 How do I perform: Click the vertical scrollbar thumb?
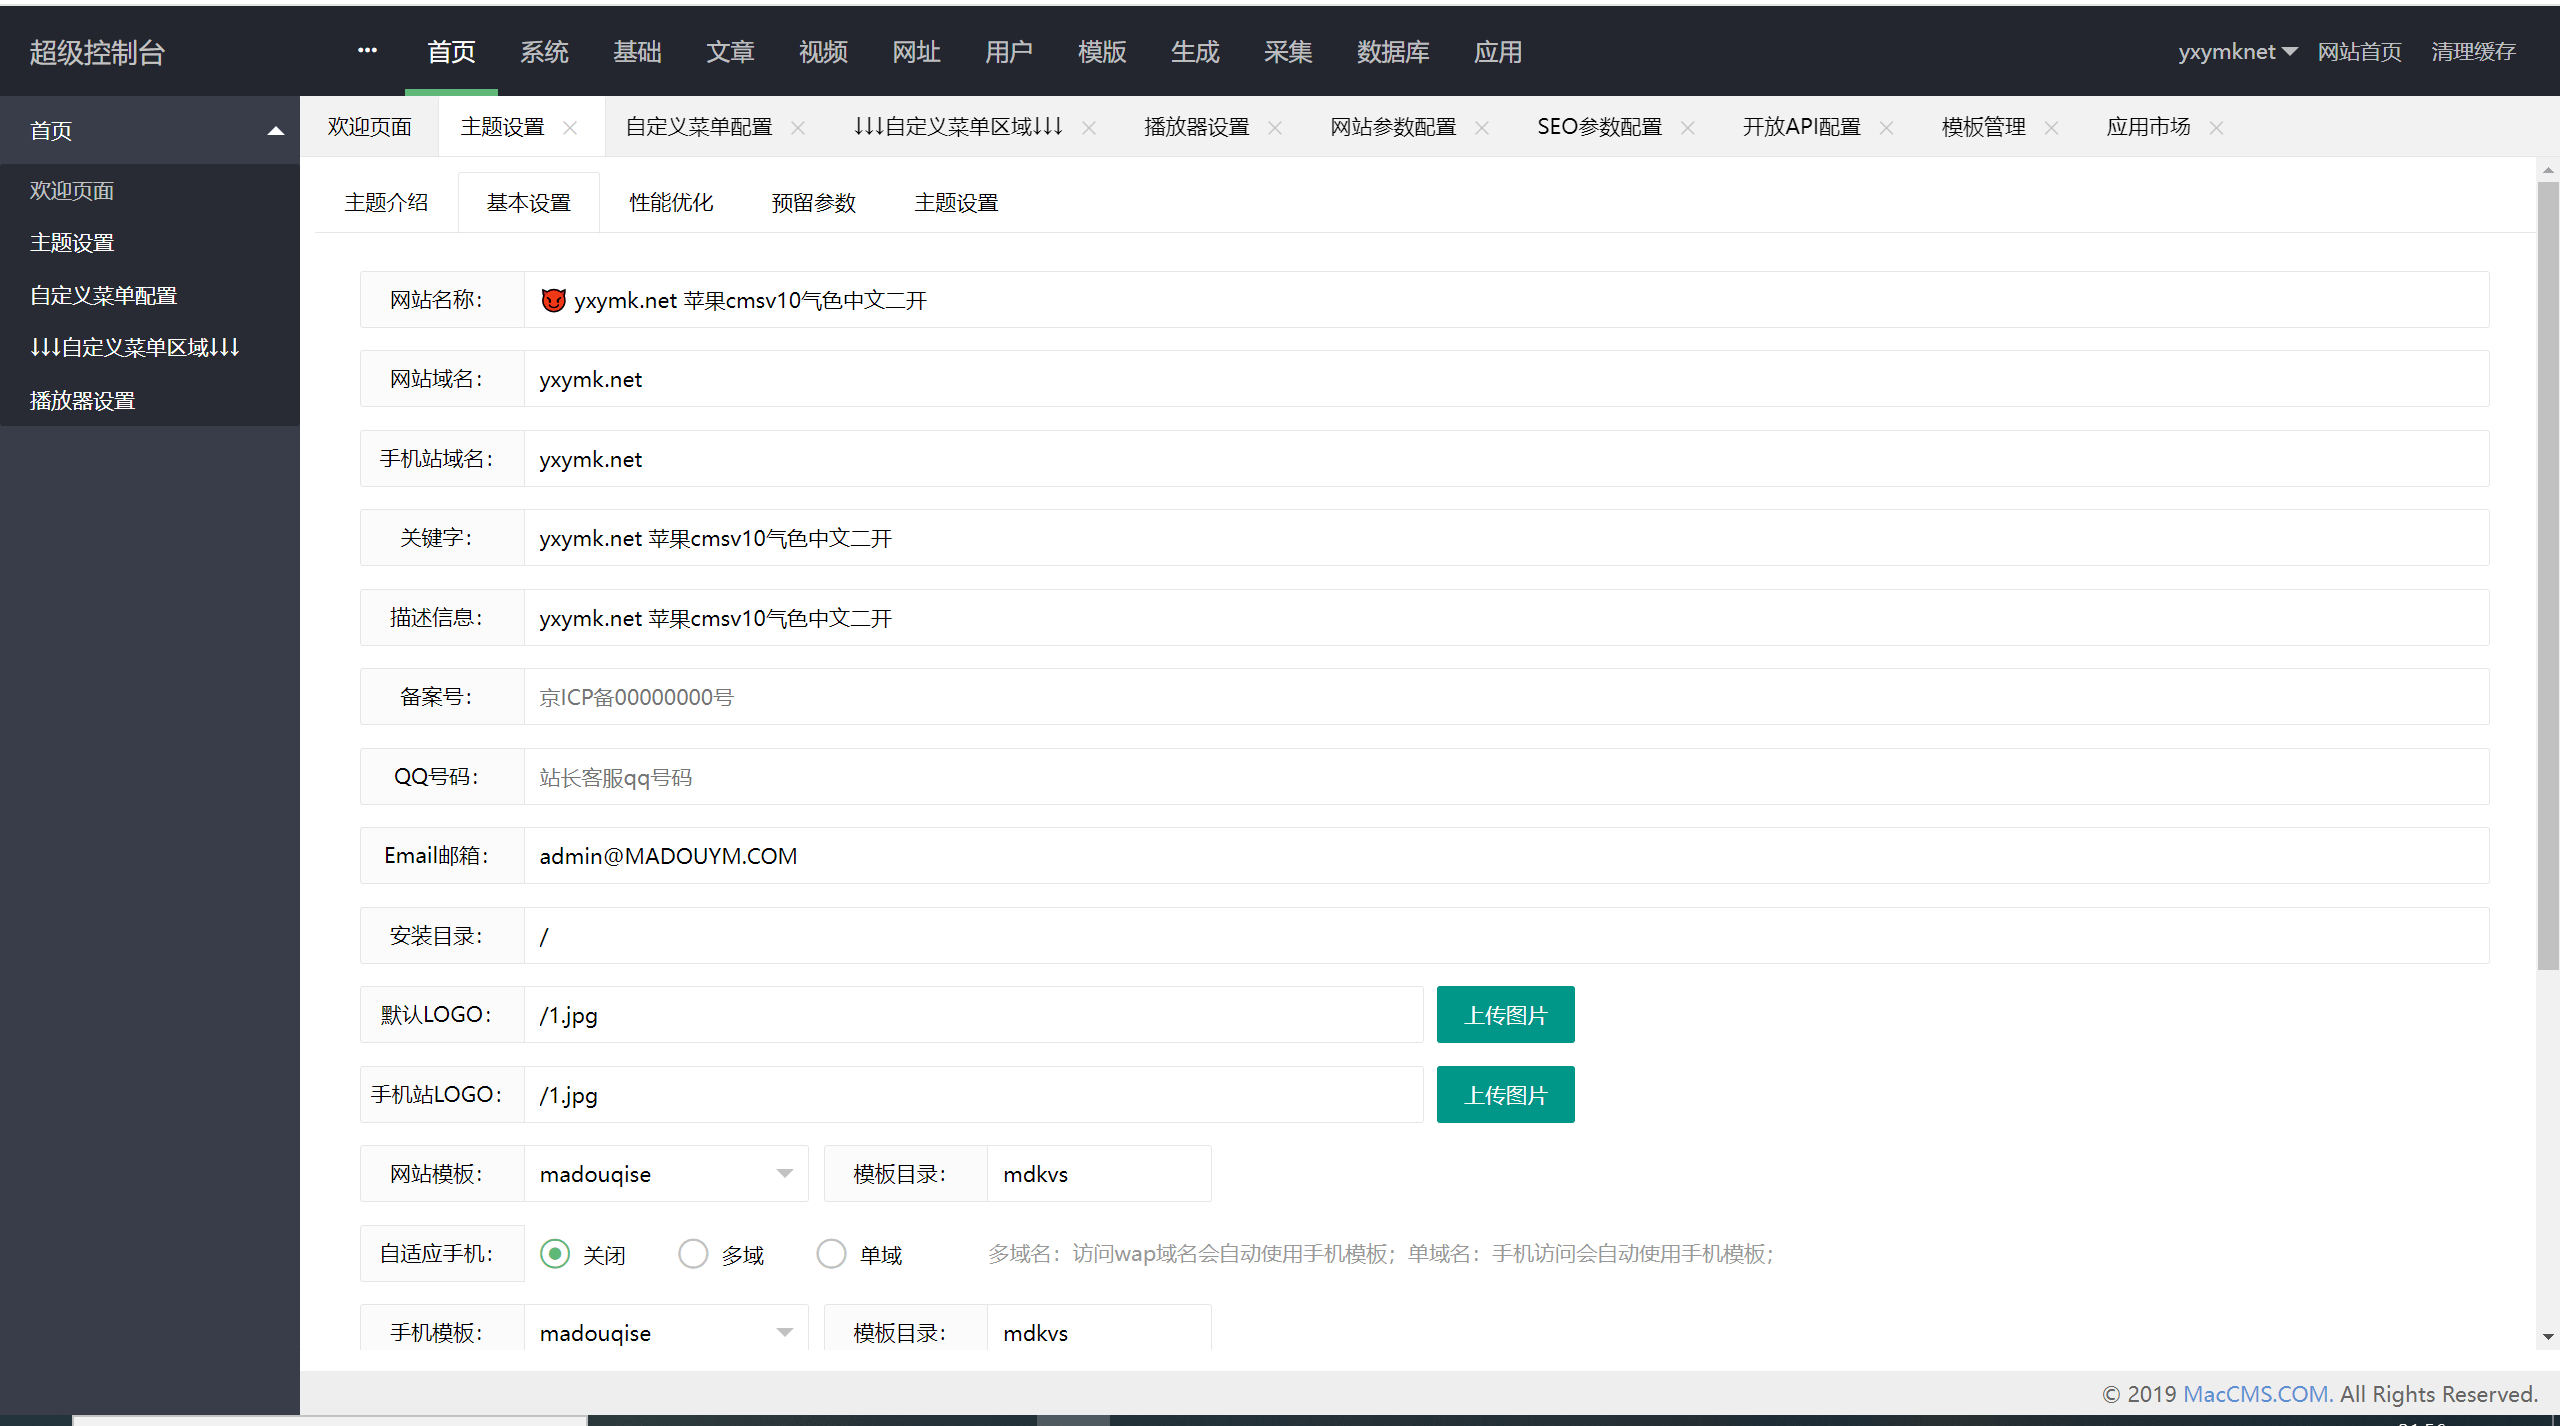coord(2548,575)
